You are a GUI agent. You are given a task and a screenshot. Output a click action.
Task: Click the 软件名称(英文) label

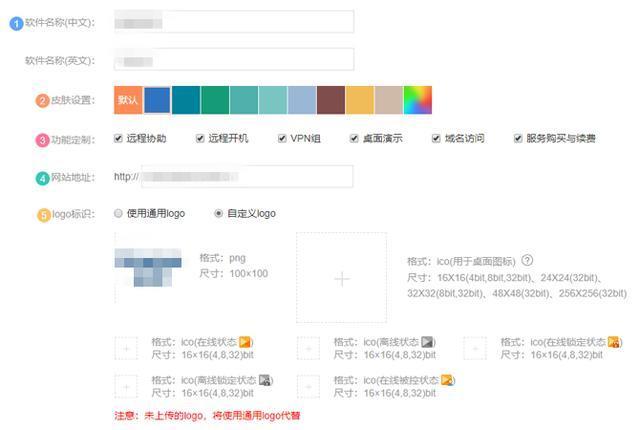[60, 60]
